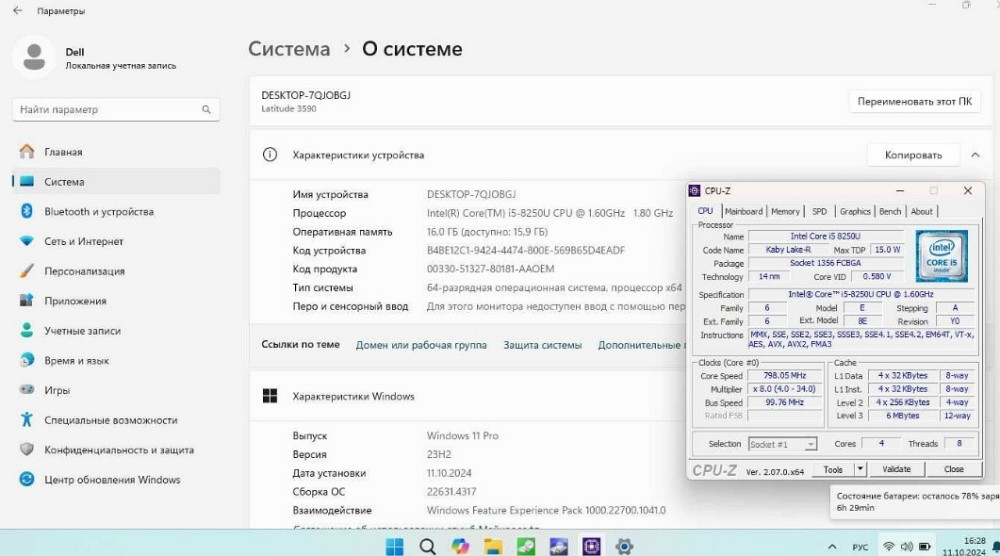Click the Windows 11 Pro edition text

coord(462,436)
